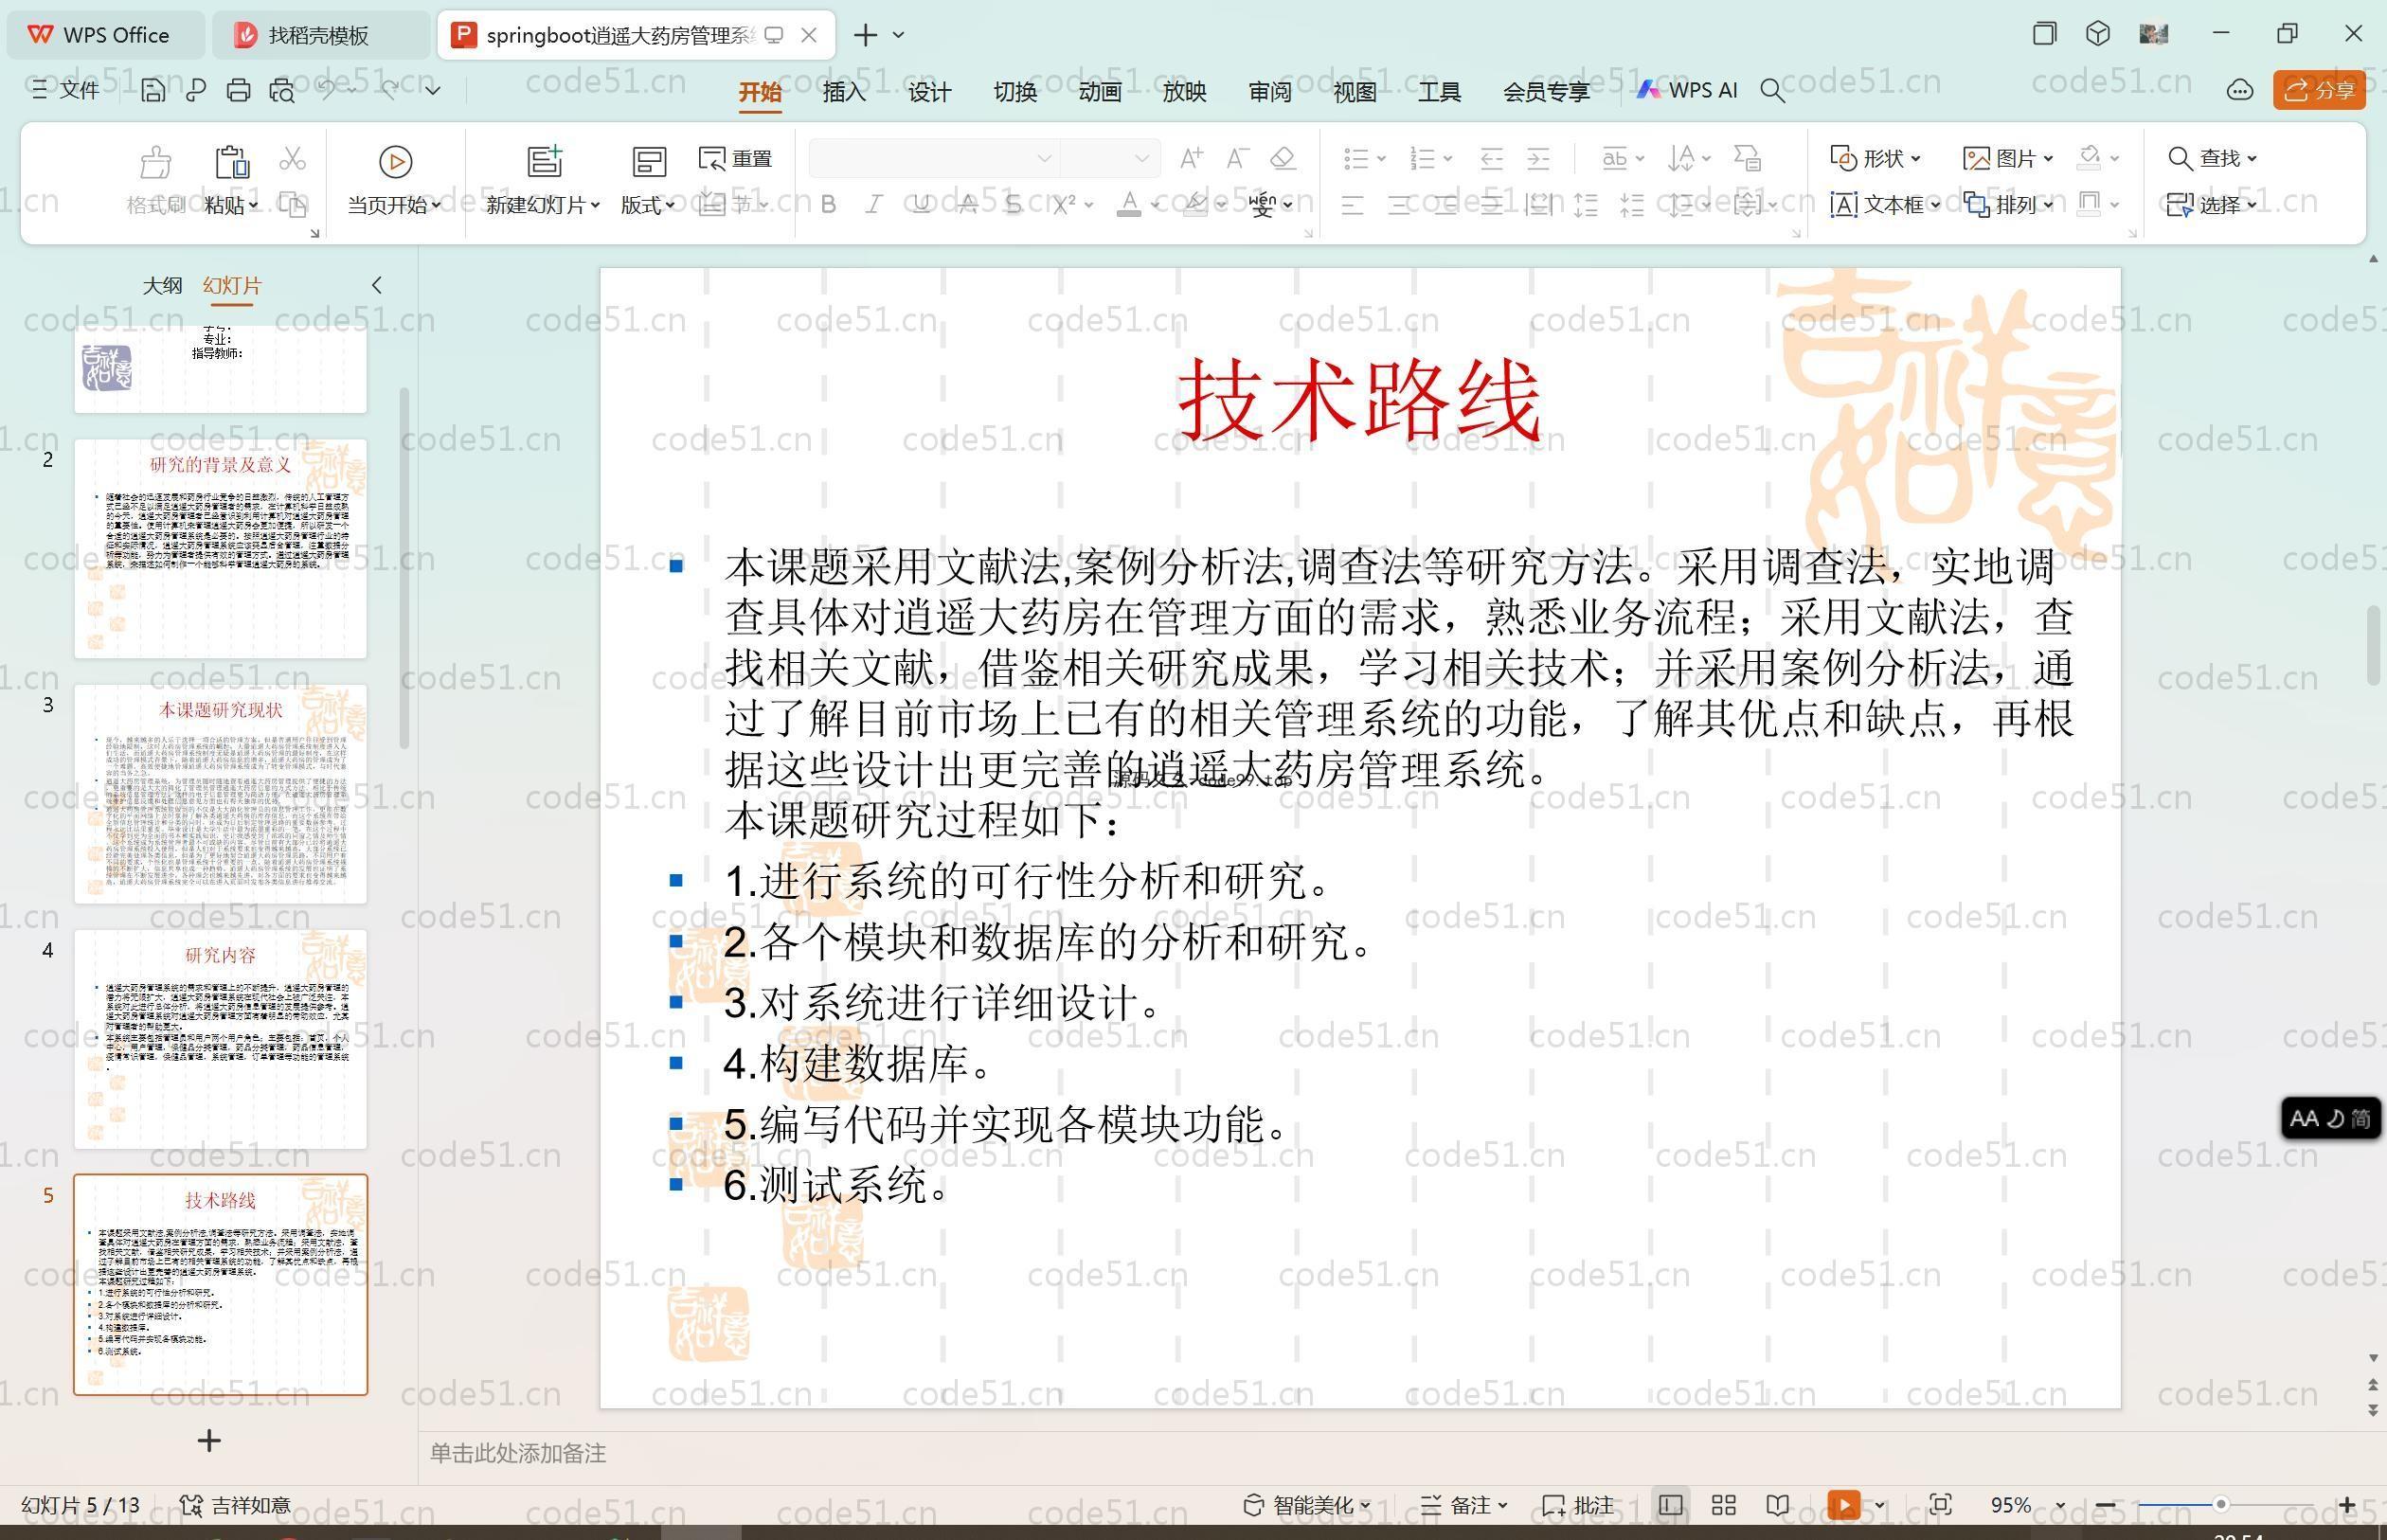Switch to reading view book icon
2387x1540 pixels.
point(1777,1505)
